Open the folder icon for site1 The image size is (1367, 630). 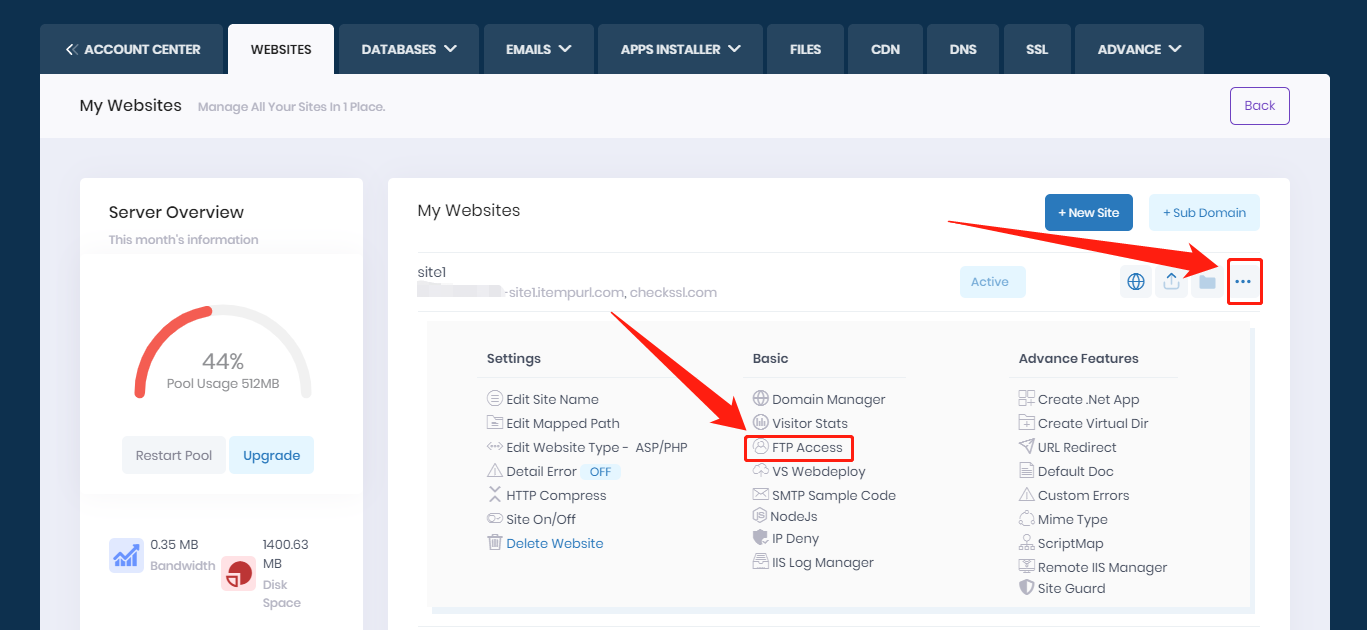click(1207, 282)
